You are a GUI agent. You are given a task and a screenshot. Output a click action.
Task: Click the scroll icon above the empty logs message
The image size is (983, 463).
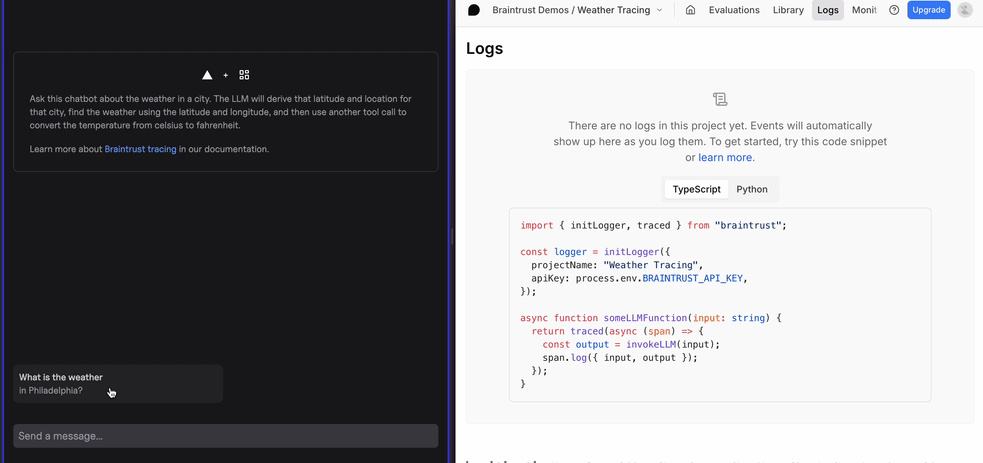[720, 99]
